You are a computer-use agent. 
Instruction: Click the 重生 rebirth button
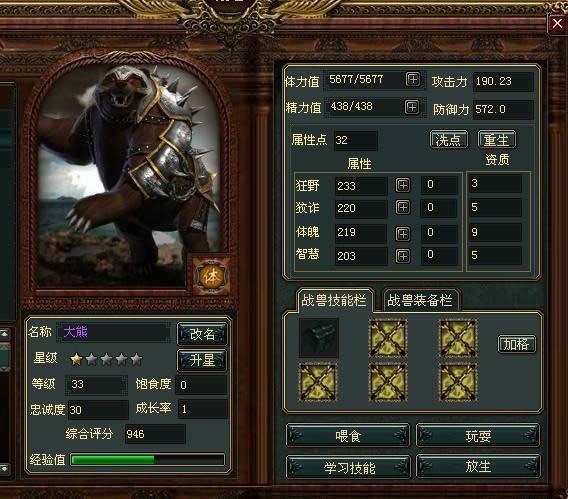(x=497, y=139)
